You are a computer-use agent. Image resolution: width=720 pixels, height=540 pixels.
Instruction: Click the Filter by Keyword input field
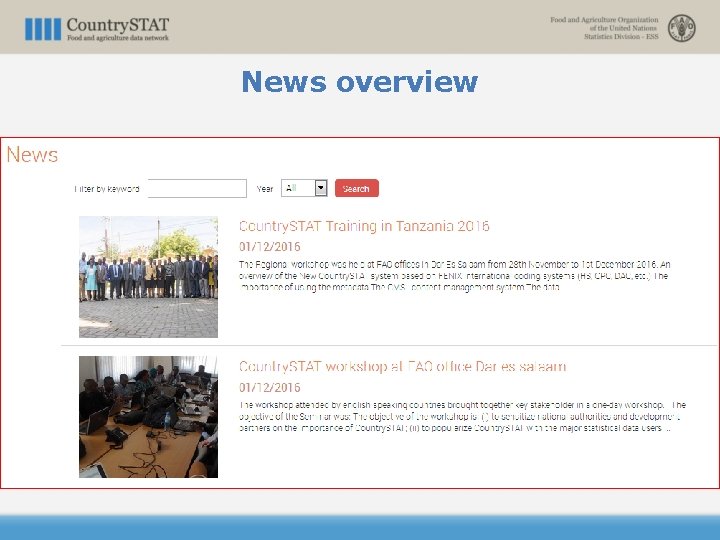(x=197, y=188)
